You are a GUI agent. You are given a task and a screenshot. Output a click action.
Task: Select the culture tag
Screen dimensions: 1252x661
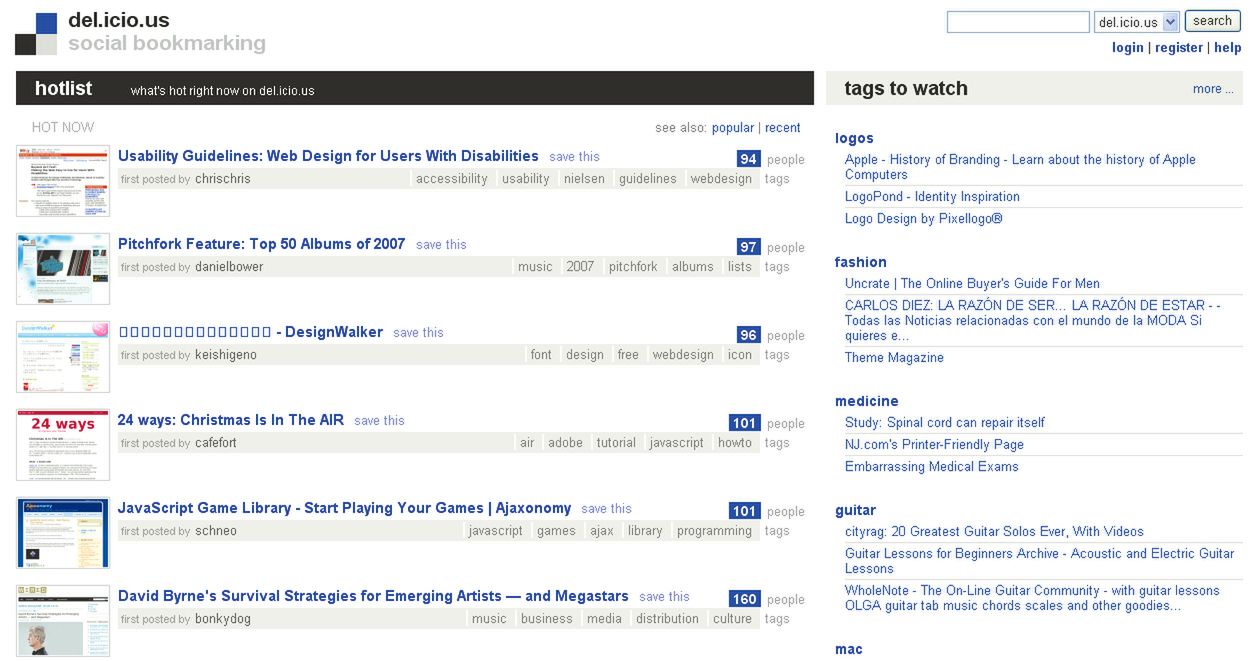click(x=732, y=619)
